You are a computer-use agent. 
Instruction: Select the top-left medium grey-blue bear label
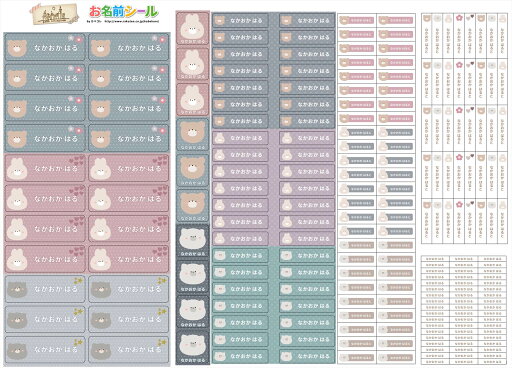(240, 20)
